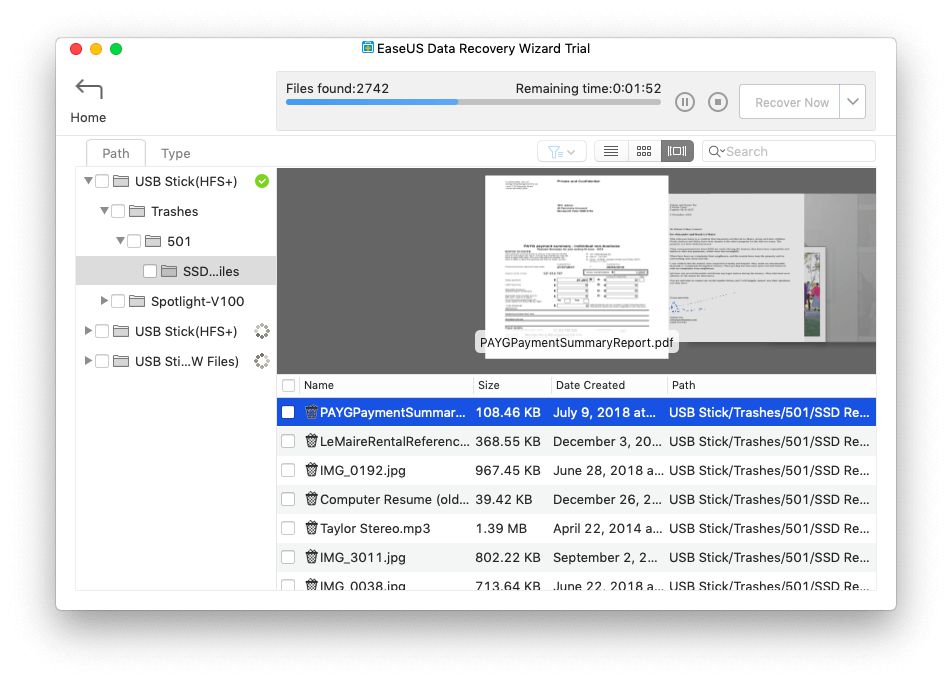The height and width of the screenshot is (684, 952).
Task: Toggle the select-all checkbox in the file list header
Action: coord(288,385)
